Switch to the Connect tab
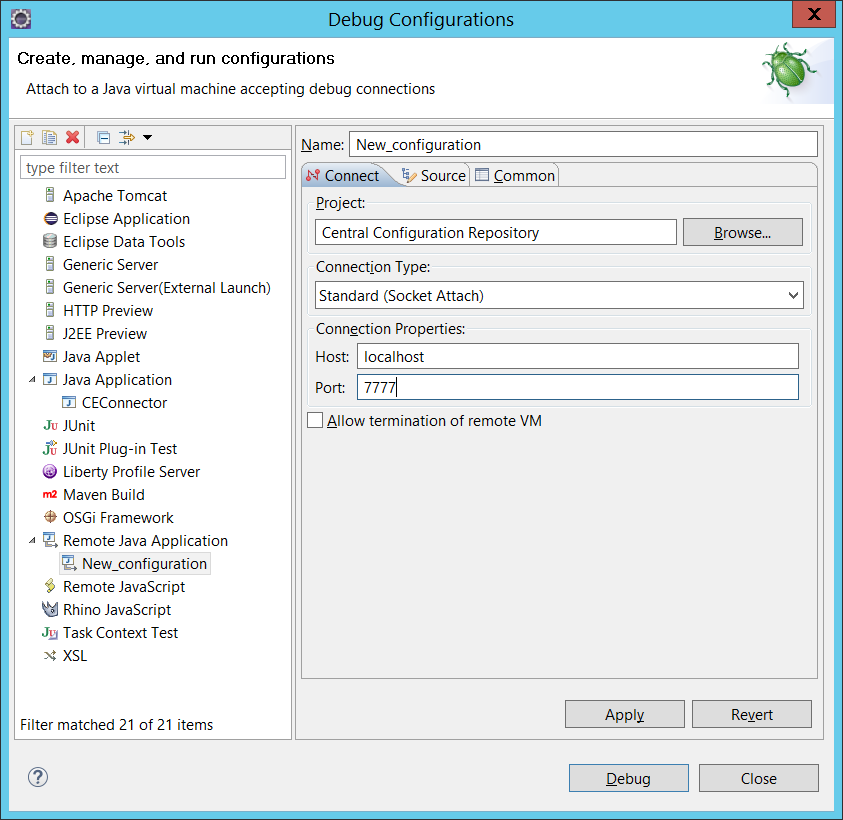This screenshot has height=820, width=843. [342, 175]
